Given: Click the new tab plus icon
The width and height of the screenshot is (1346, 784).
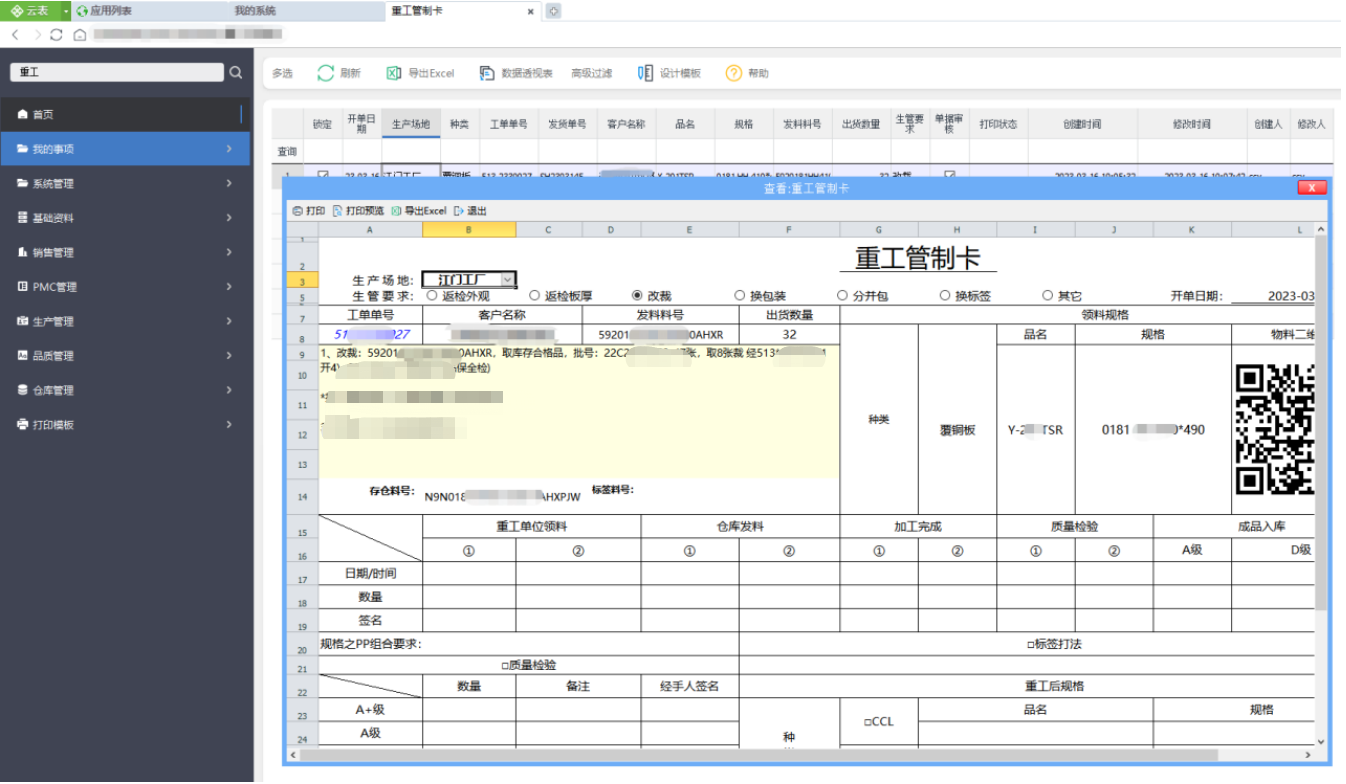Looking at the screenshot, I should 553,11.
